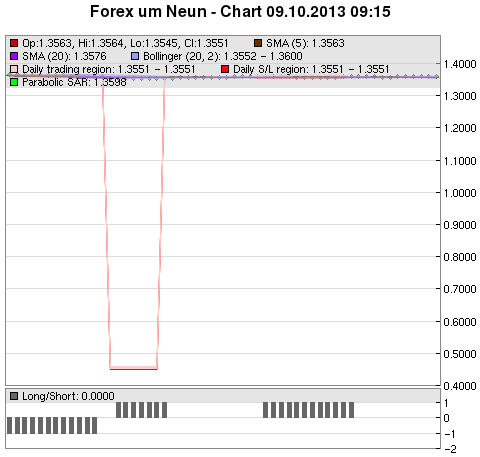Click the gray Long/Short legend swatch

(14, 396)
